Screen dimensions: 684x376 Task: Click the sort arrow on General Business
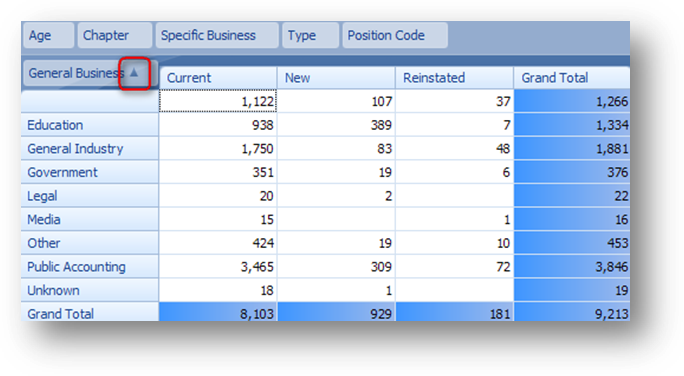point(134,73)
